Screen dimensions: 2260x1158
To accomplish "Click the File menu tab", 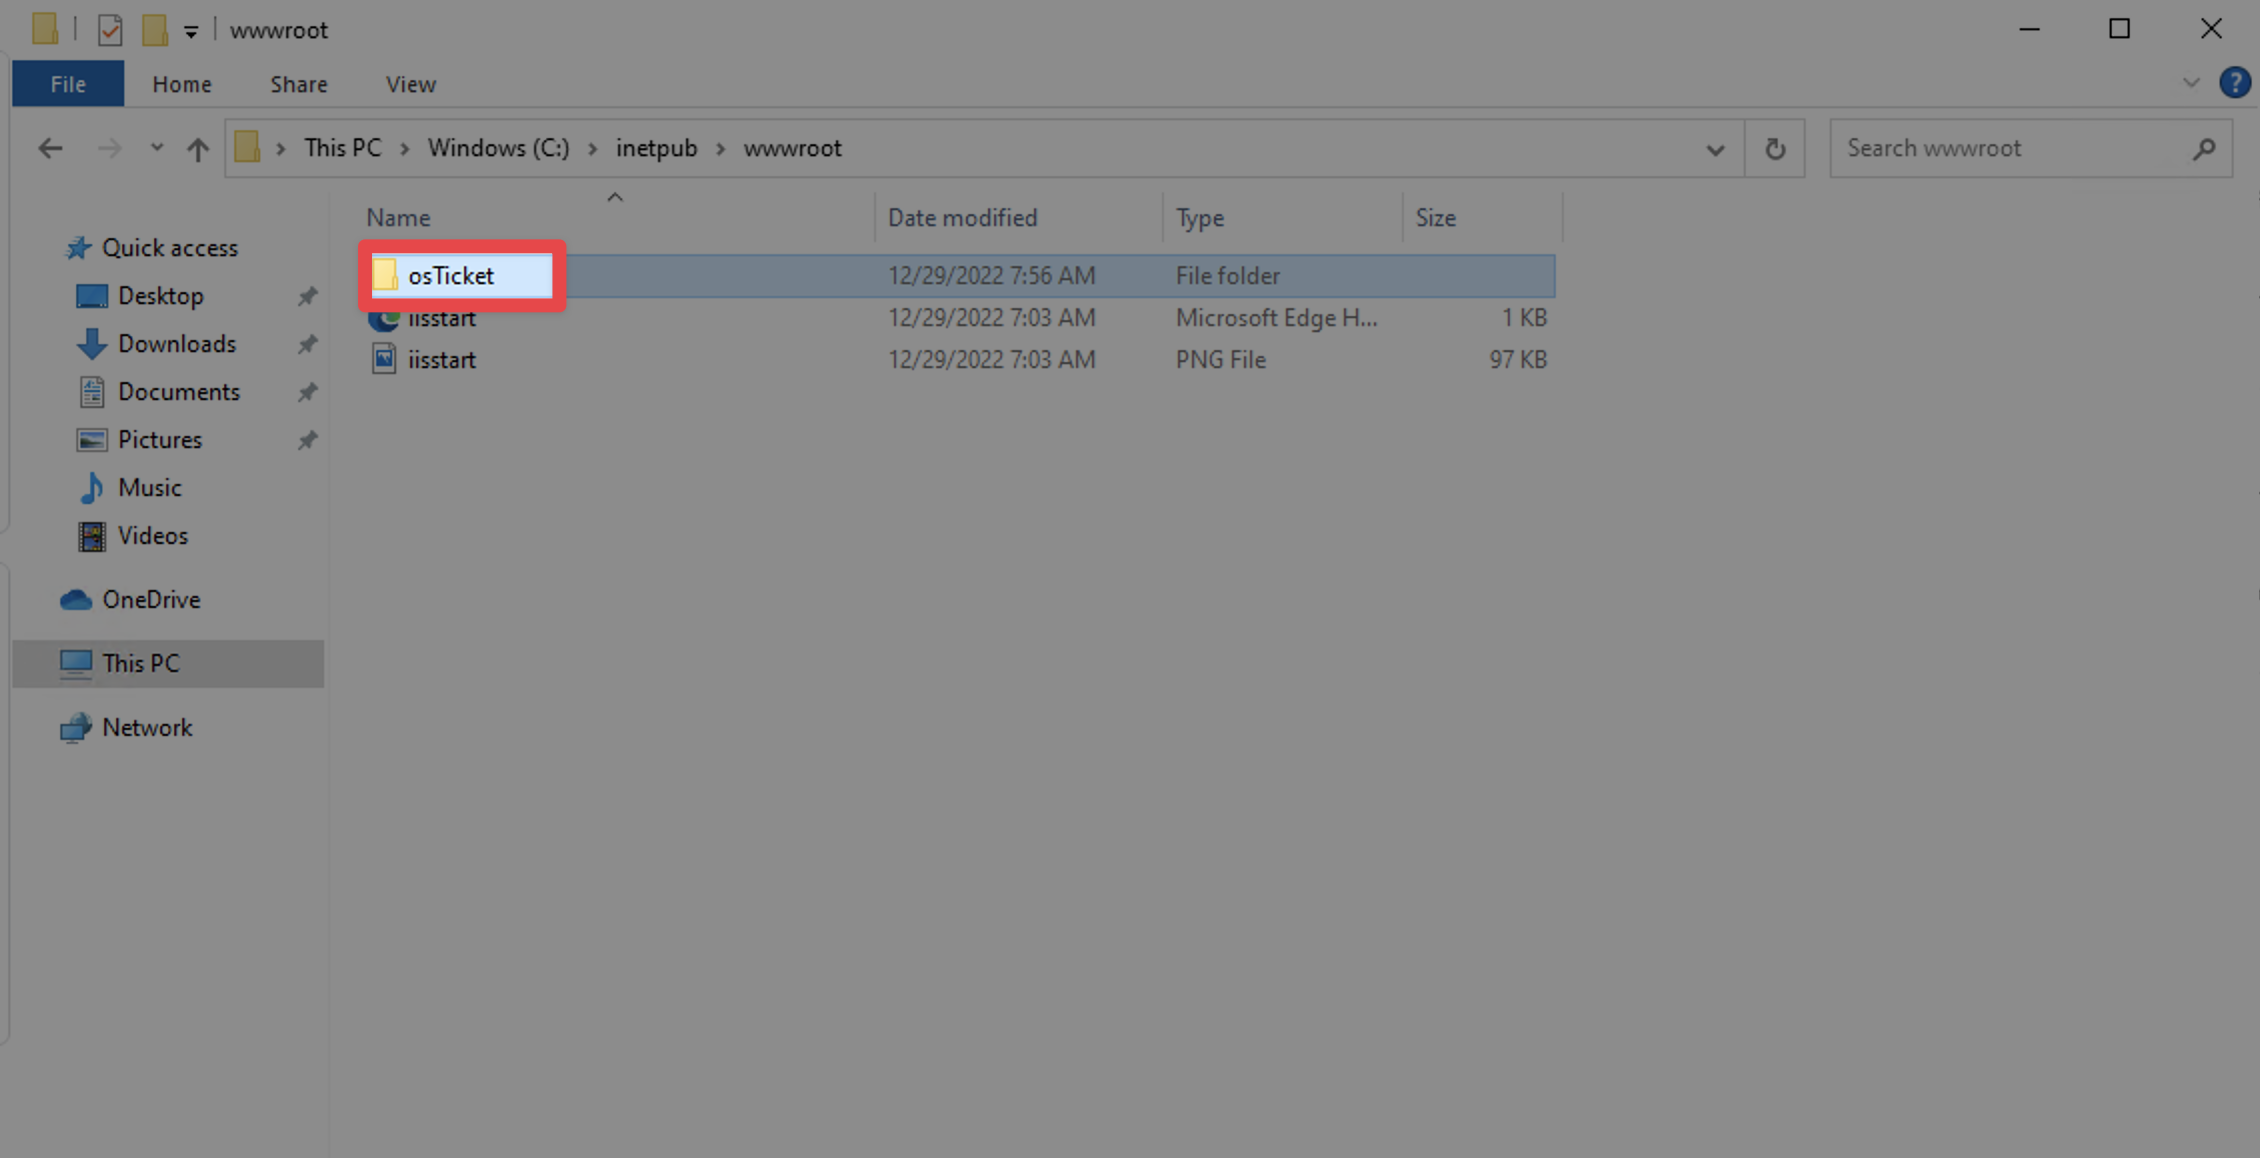I will (x=66, y=83).
